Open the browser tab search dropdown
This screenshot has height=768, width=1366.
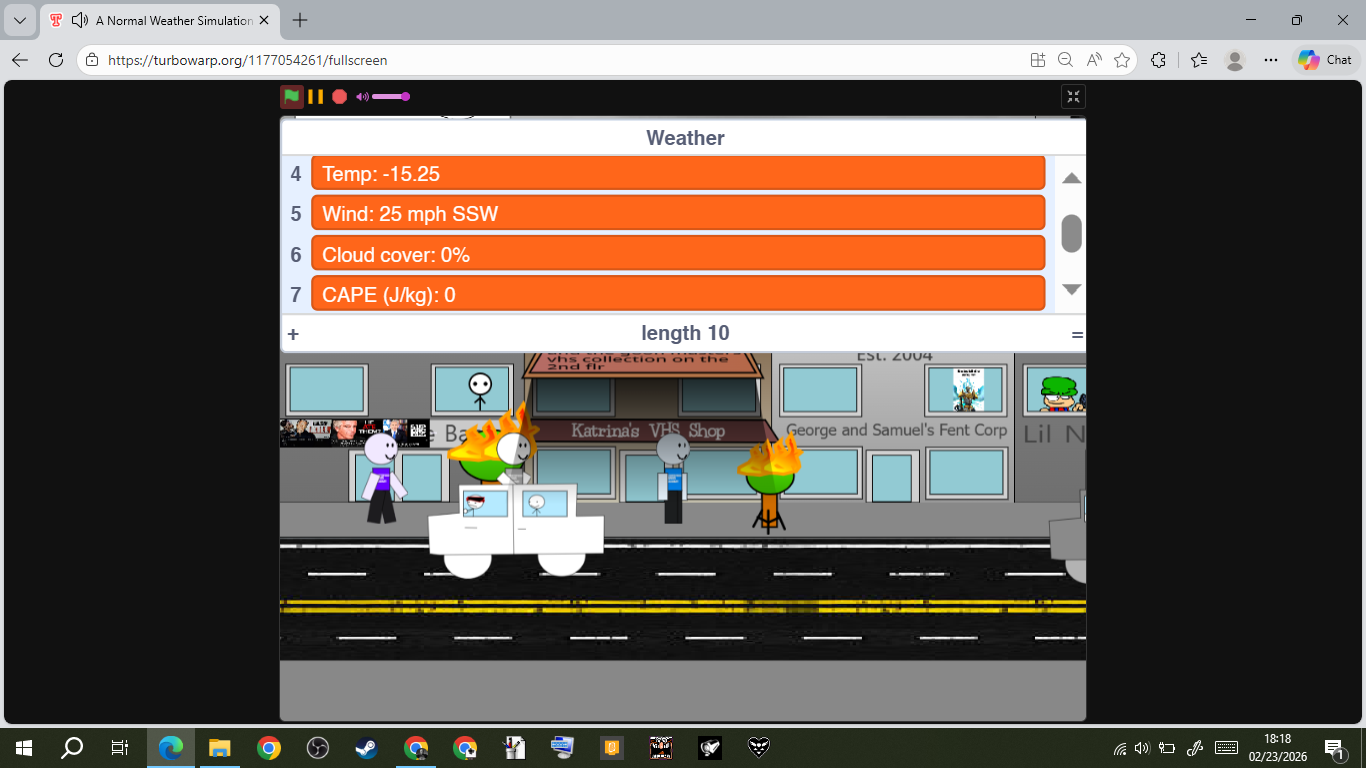[x=20, y=21]
